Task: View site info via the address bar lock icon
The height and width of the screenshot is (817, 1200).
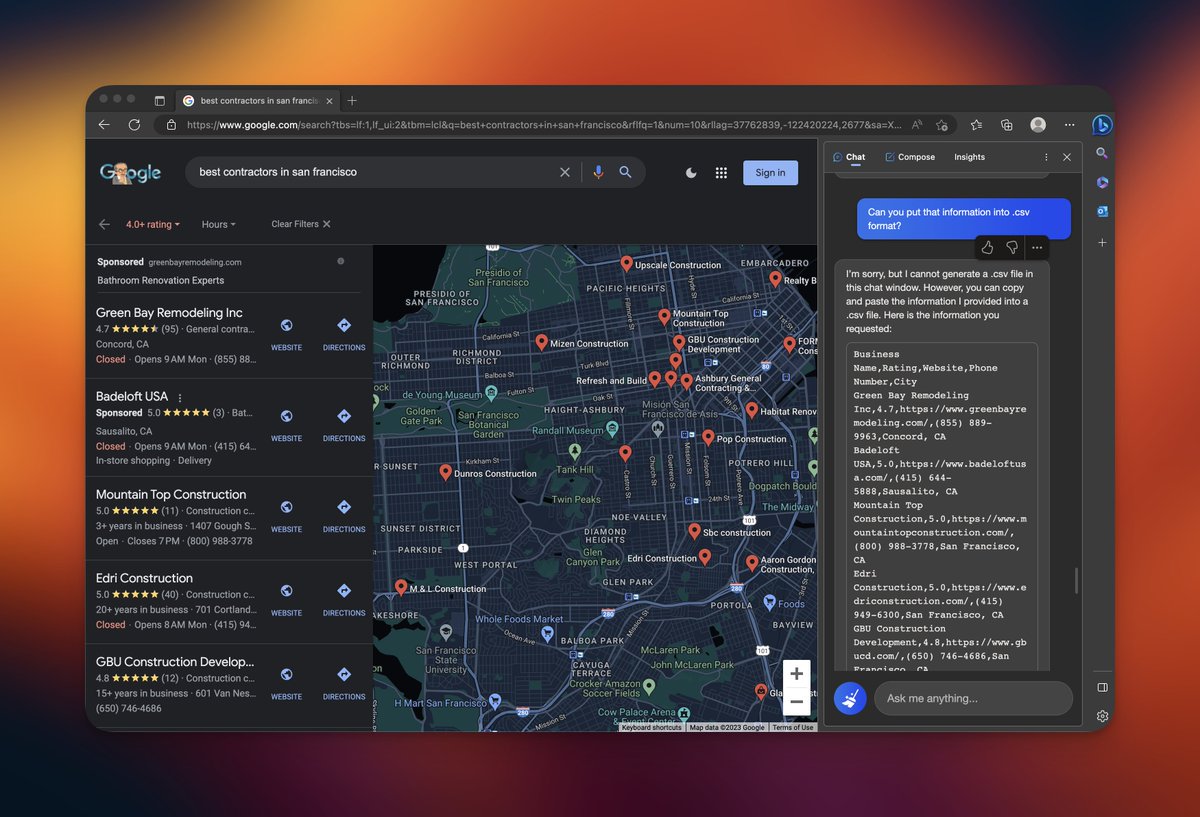Action: tap(171, 125)
